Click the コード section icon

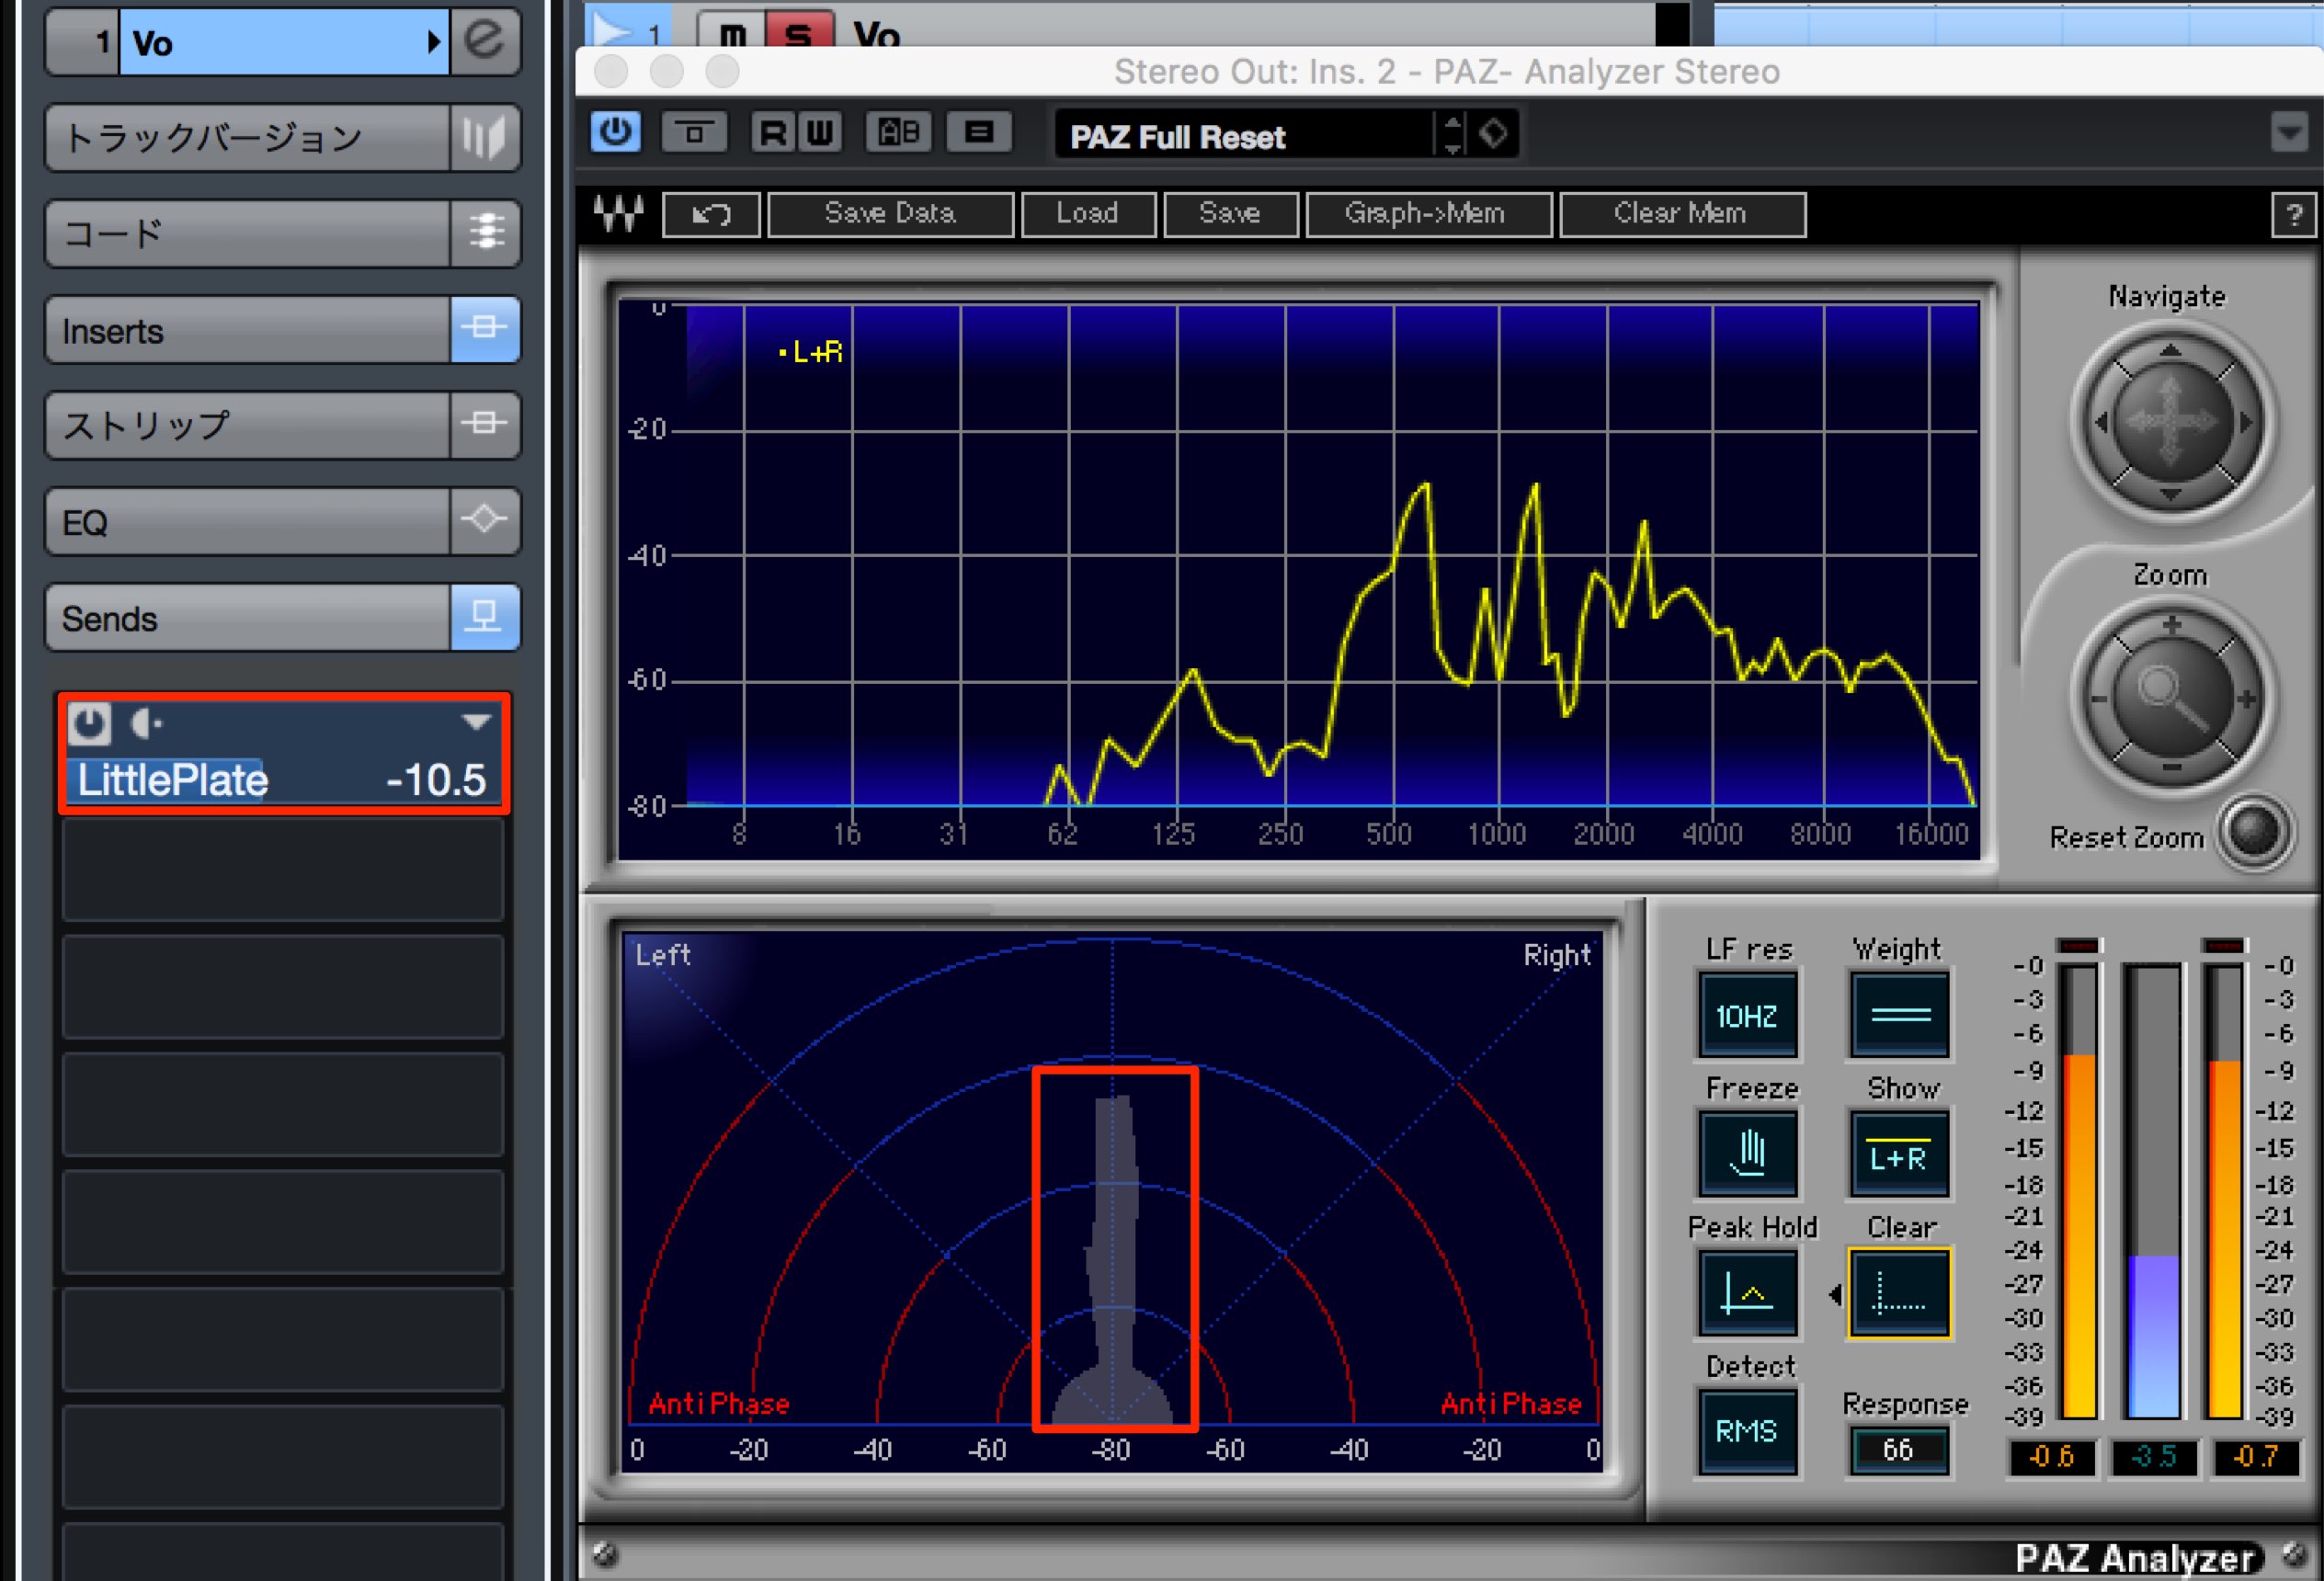pos(485,233)
